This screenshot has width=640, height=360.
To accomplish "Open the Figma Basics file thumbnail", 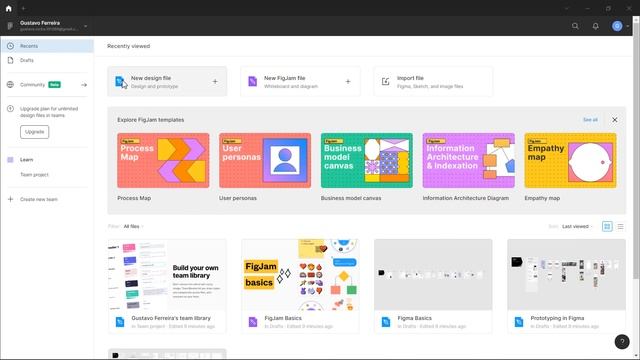I will pyautogui.click(x=433, y=275).
